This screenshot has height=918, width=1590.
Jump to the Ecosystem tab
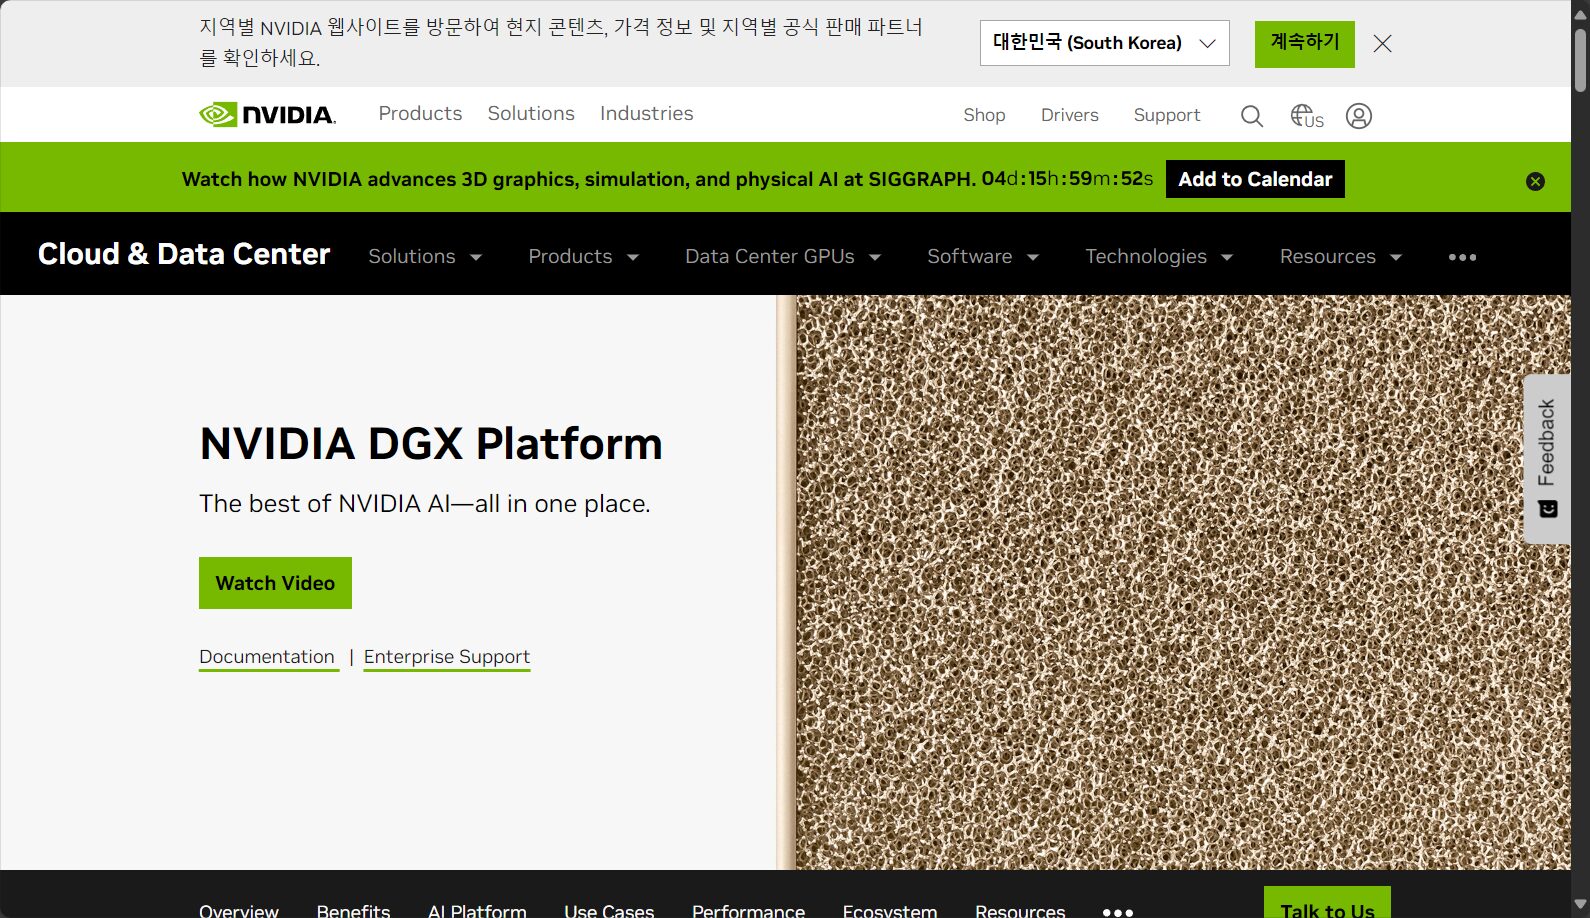pos(890,911)
